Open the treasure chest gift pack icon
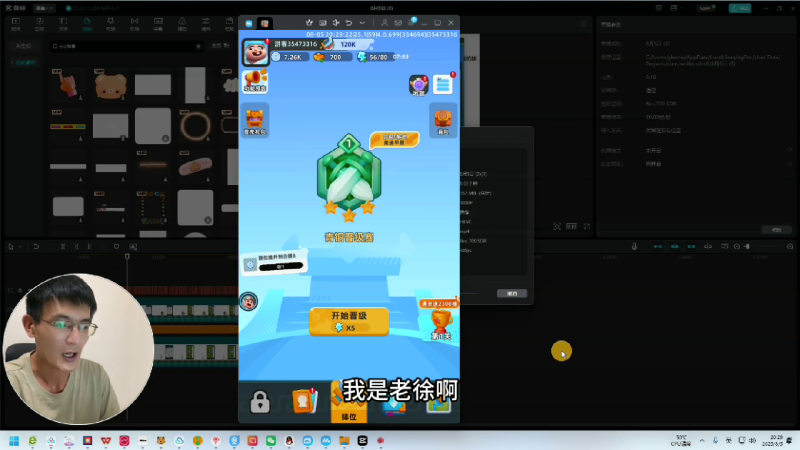This screenshot has width=800, height=450. 254,119
